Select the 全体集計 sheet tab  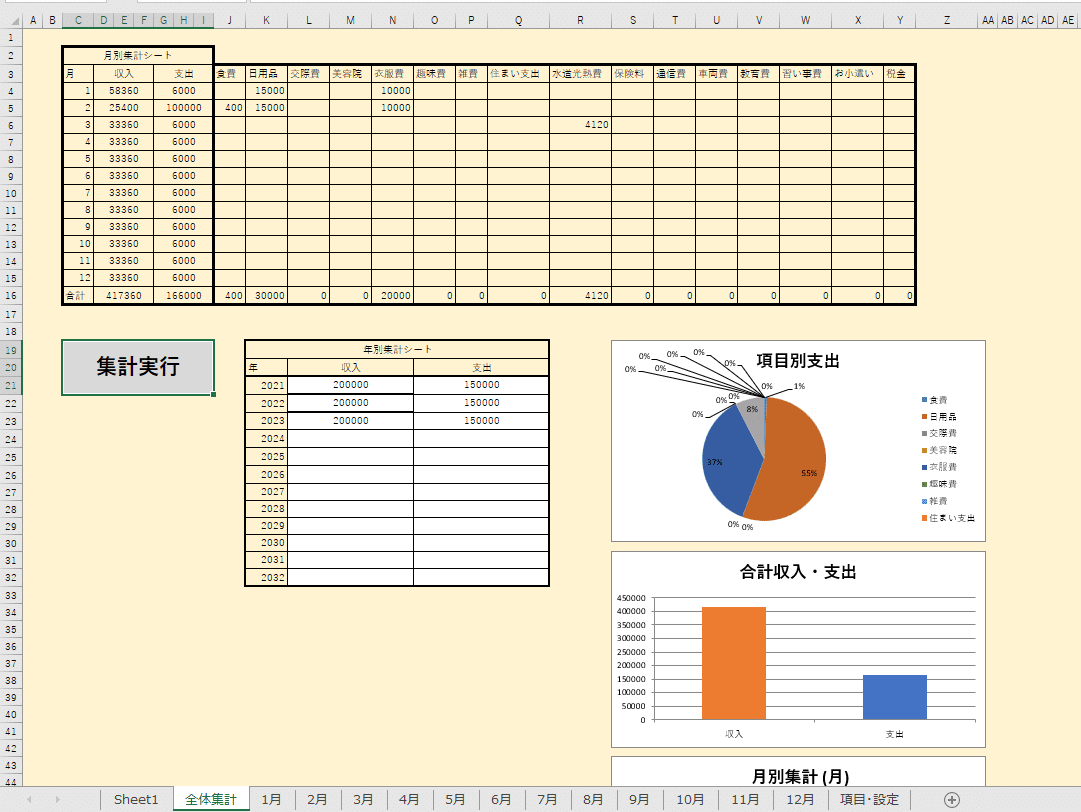click(x=211, y=800)
